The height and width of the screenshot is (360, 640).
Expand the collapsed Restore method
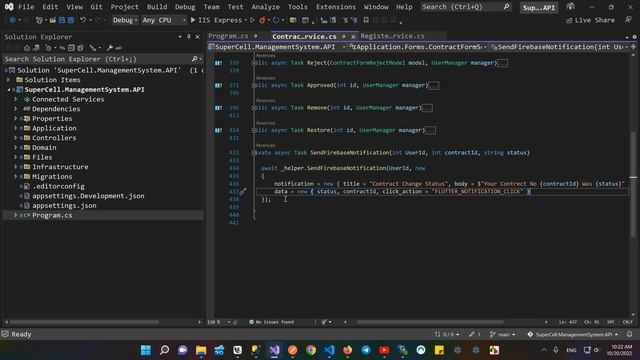tap(254, 130)
